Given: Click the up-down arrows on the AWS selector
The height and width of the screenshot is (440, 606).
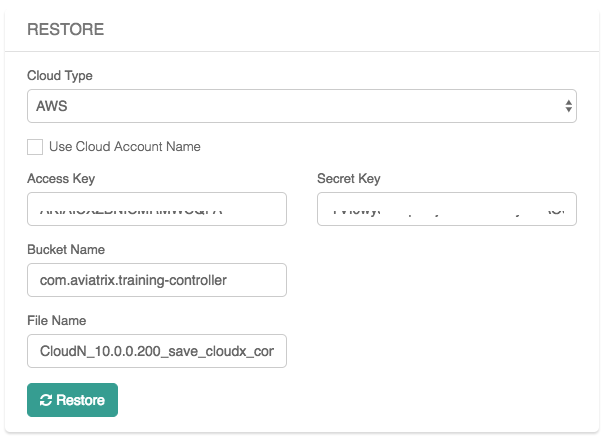Looking at the screenshot, I should pyautogui.click(x=568, y=105).
